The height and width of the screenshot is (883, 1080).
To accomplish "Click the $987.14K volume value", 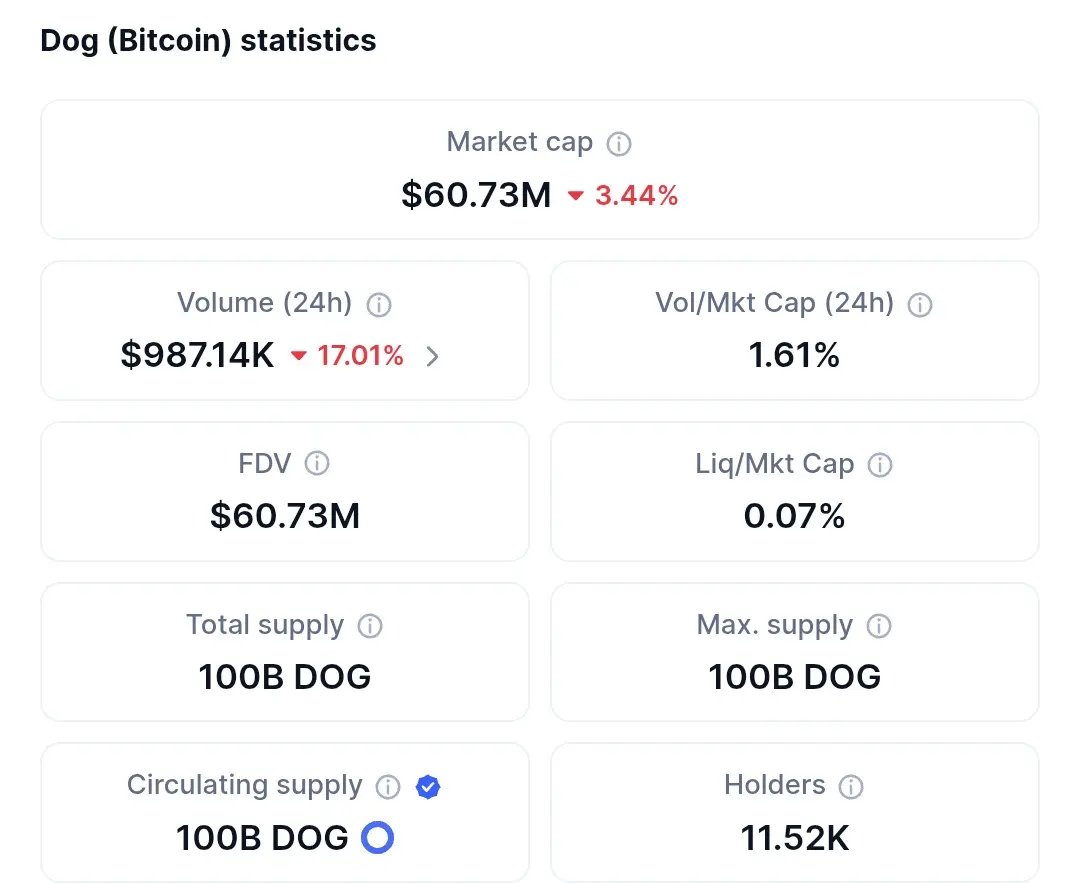I will tap(197, 355).
